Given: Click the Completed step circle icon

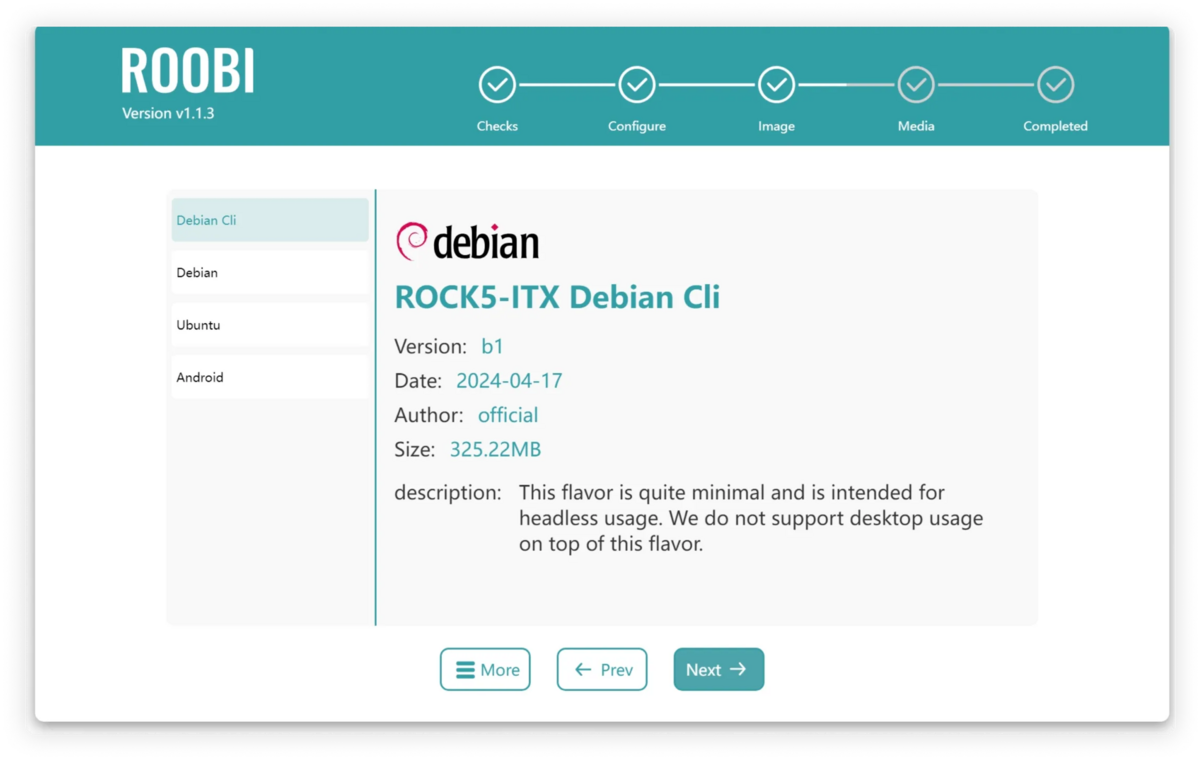Looking at the screenshot, I should pos(1055,85).
